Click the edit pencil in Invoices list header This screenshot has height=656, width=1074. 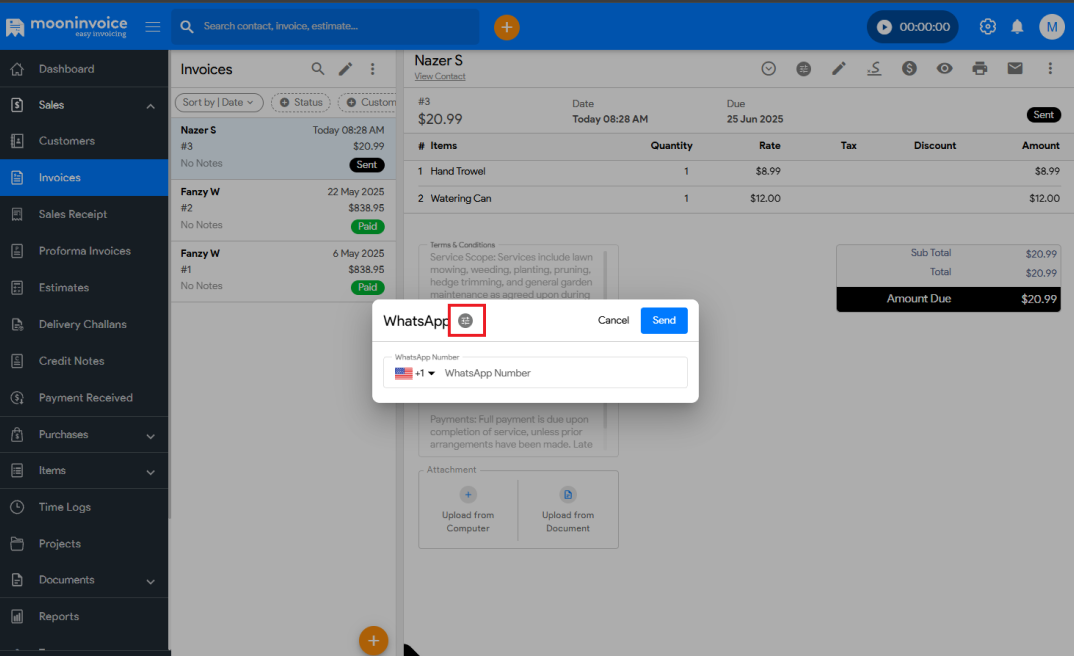point(345,68)
